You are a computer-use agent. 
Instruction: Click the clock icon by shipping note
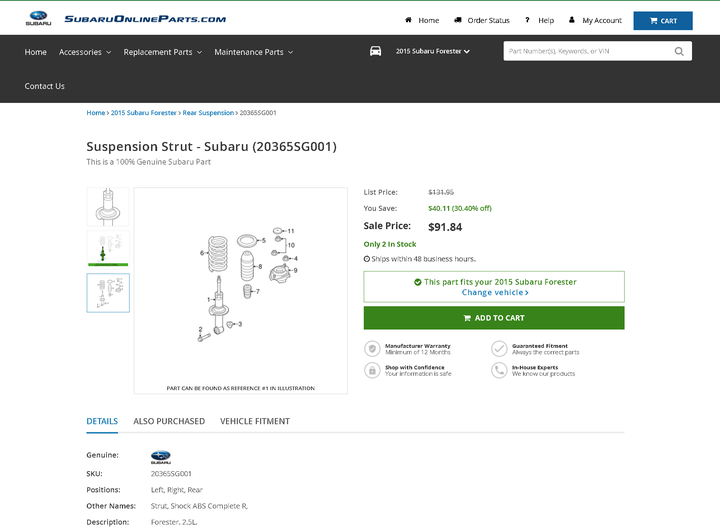tap(367, 259)
